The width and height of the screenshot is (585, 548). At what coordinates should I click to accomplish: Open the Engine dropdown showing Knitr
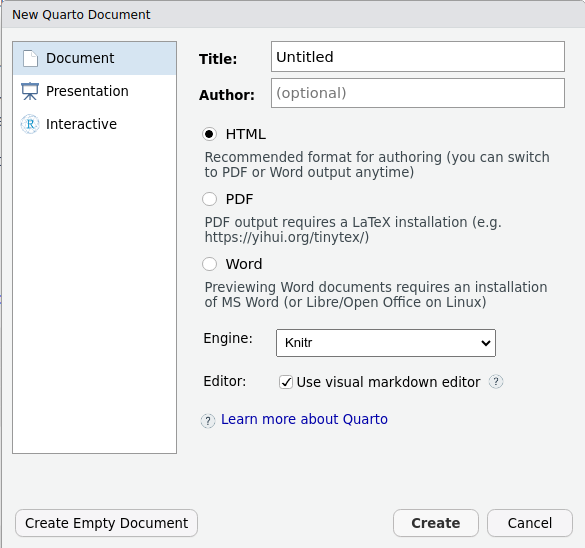(386, 342)
